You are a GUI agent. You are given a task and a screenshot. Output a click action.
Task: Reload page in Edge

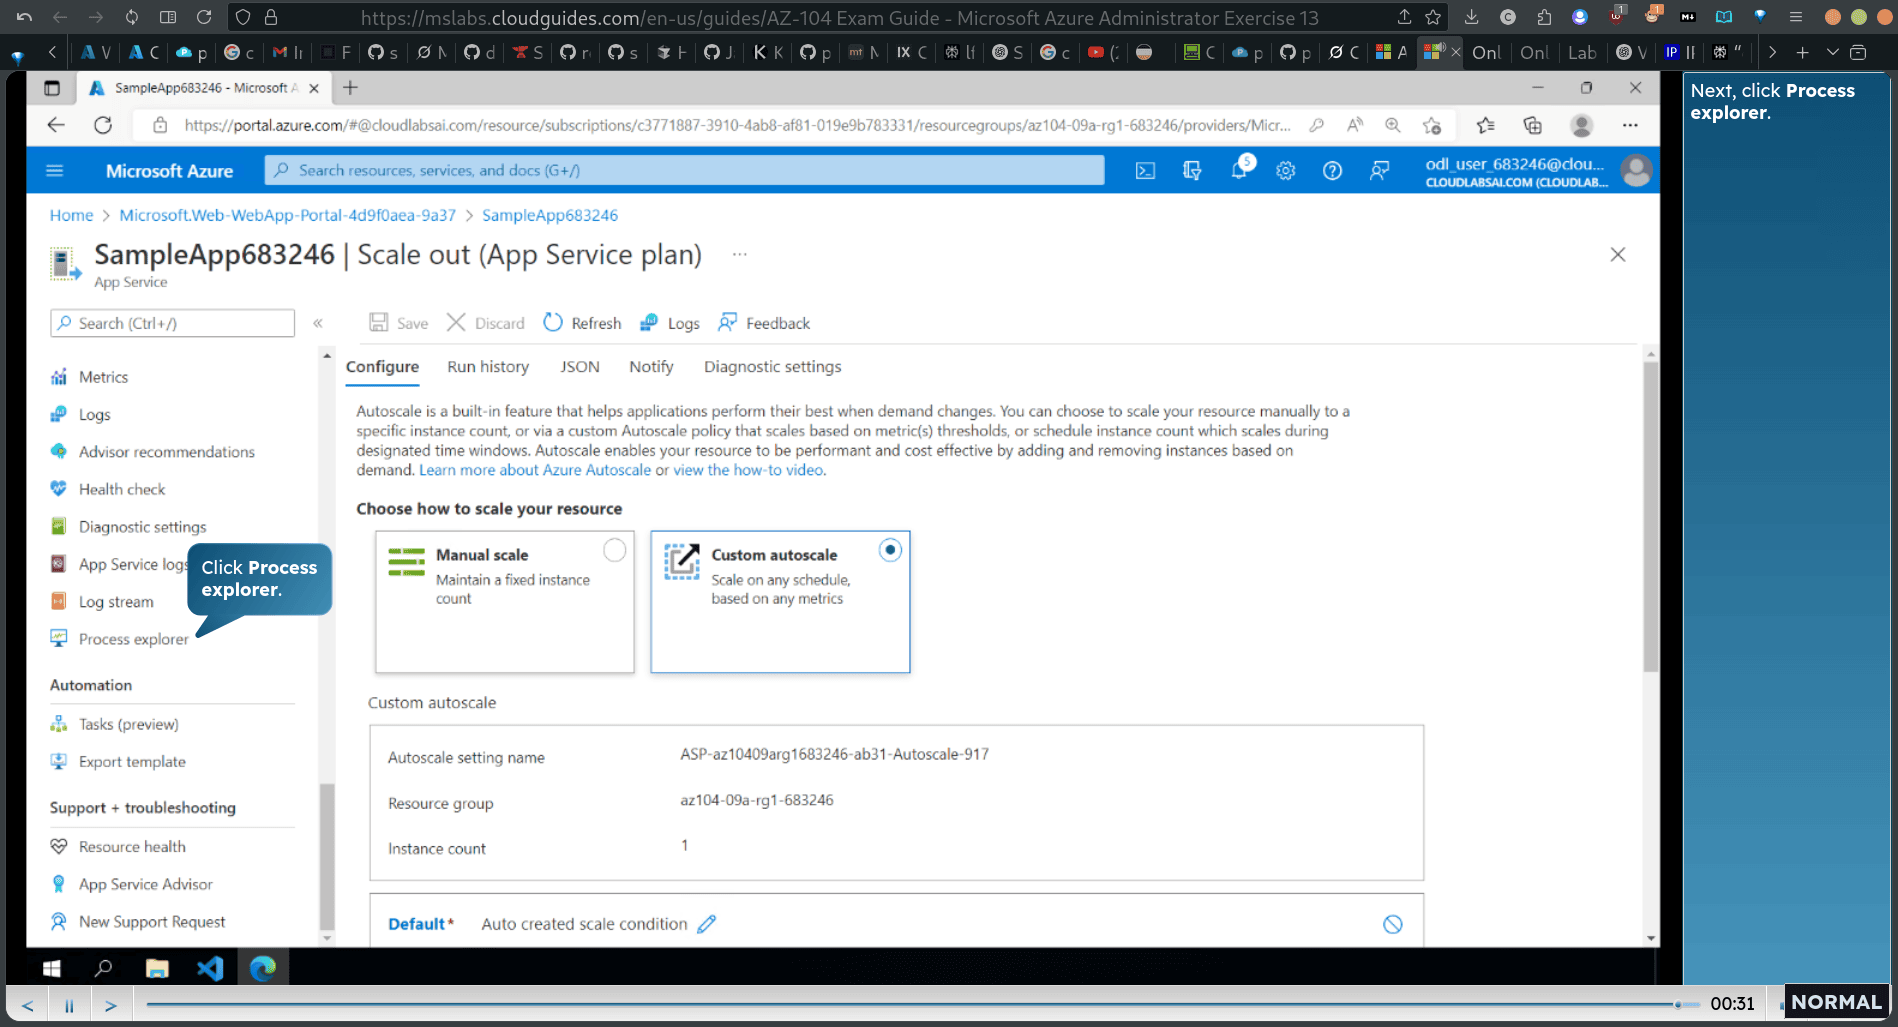[103, 125]
